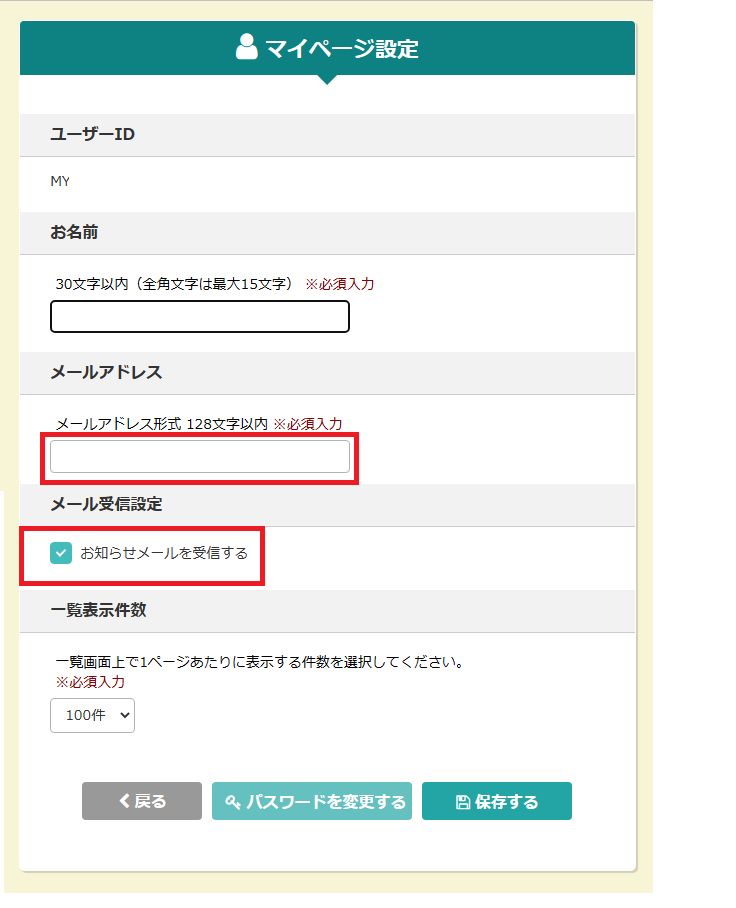Click the user profile icon in header
The height and width of the screenshot is (908, 736).
point(247,47)
